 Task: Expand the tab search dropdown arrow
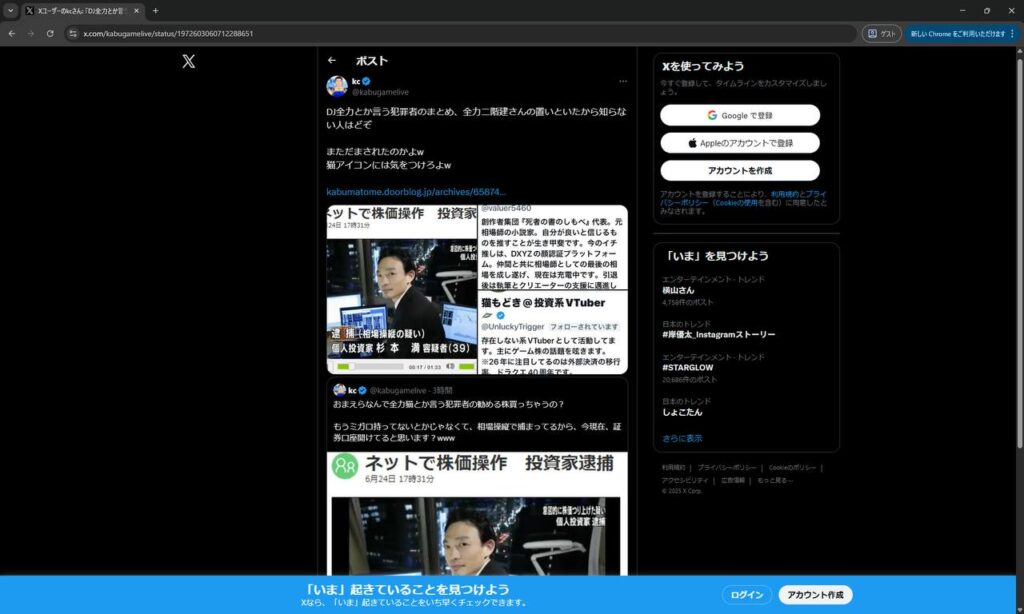pos(10,11)
